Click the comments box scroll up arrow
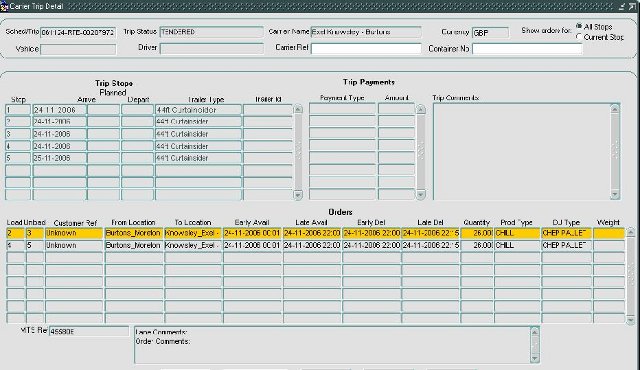This screenshot has width=640, height=370. (535, 332)
